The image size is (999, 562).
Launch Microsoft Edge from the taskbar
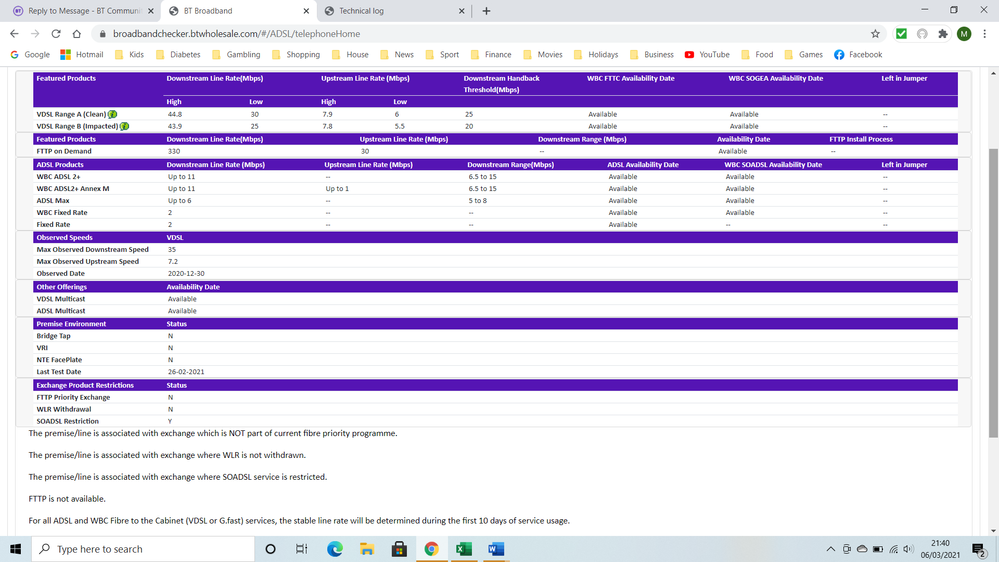[x=335, y=549]
